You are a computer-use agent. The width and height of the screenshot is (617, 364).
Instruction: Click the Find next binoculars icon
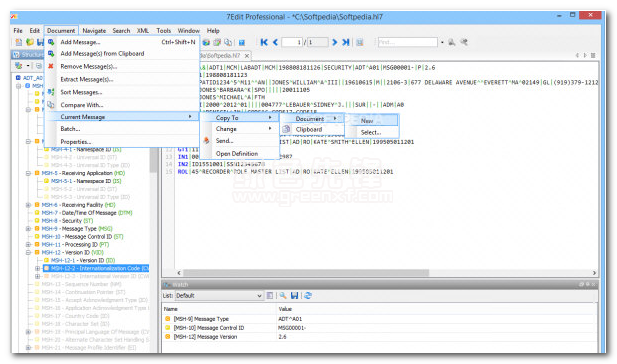click(452, 42)
